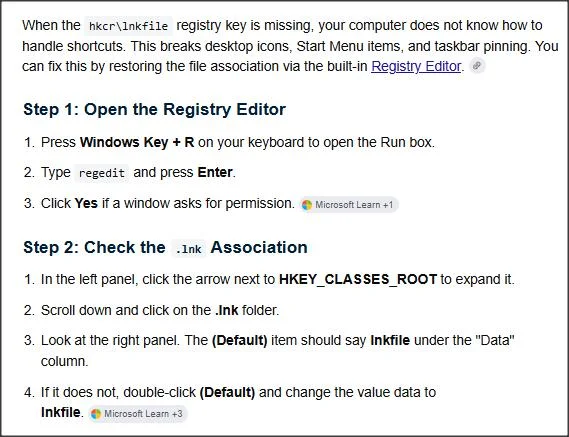Click the bold HKEY_CLASSES_ROOT text
Viewport: 569px width, 437px height.
[x=358, y=279]
